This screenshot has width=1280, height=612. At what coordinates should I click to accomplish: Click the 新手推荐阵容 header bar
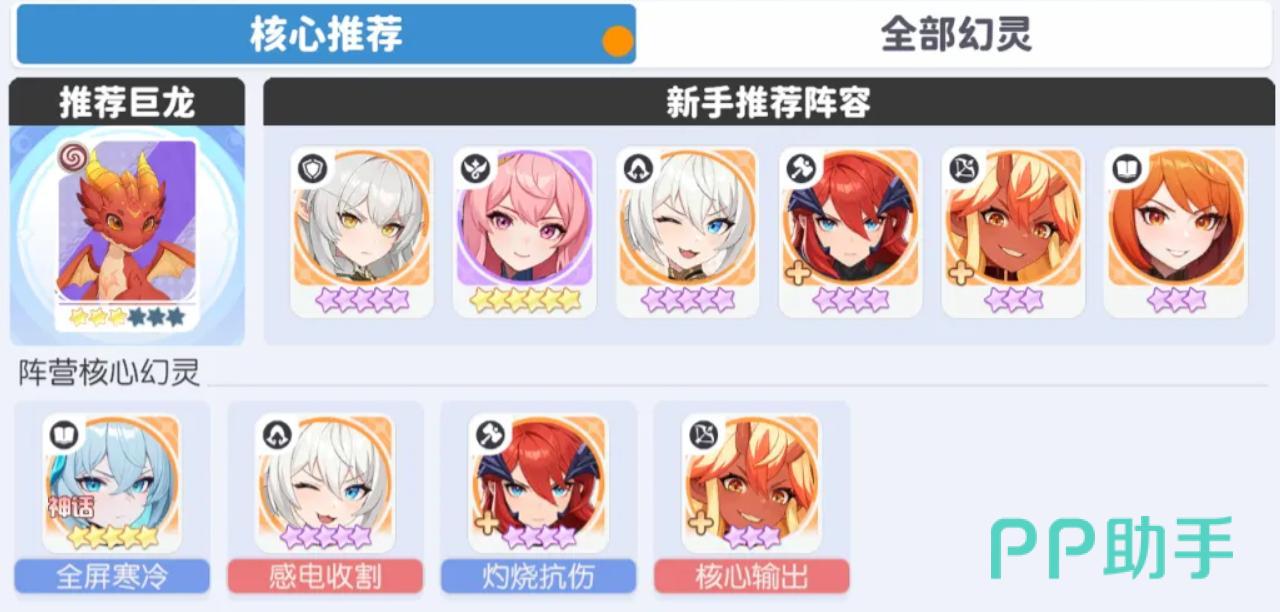(768, 102)
